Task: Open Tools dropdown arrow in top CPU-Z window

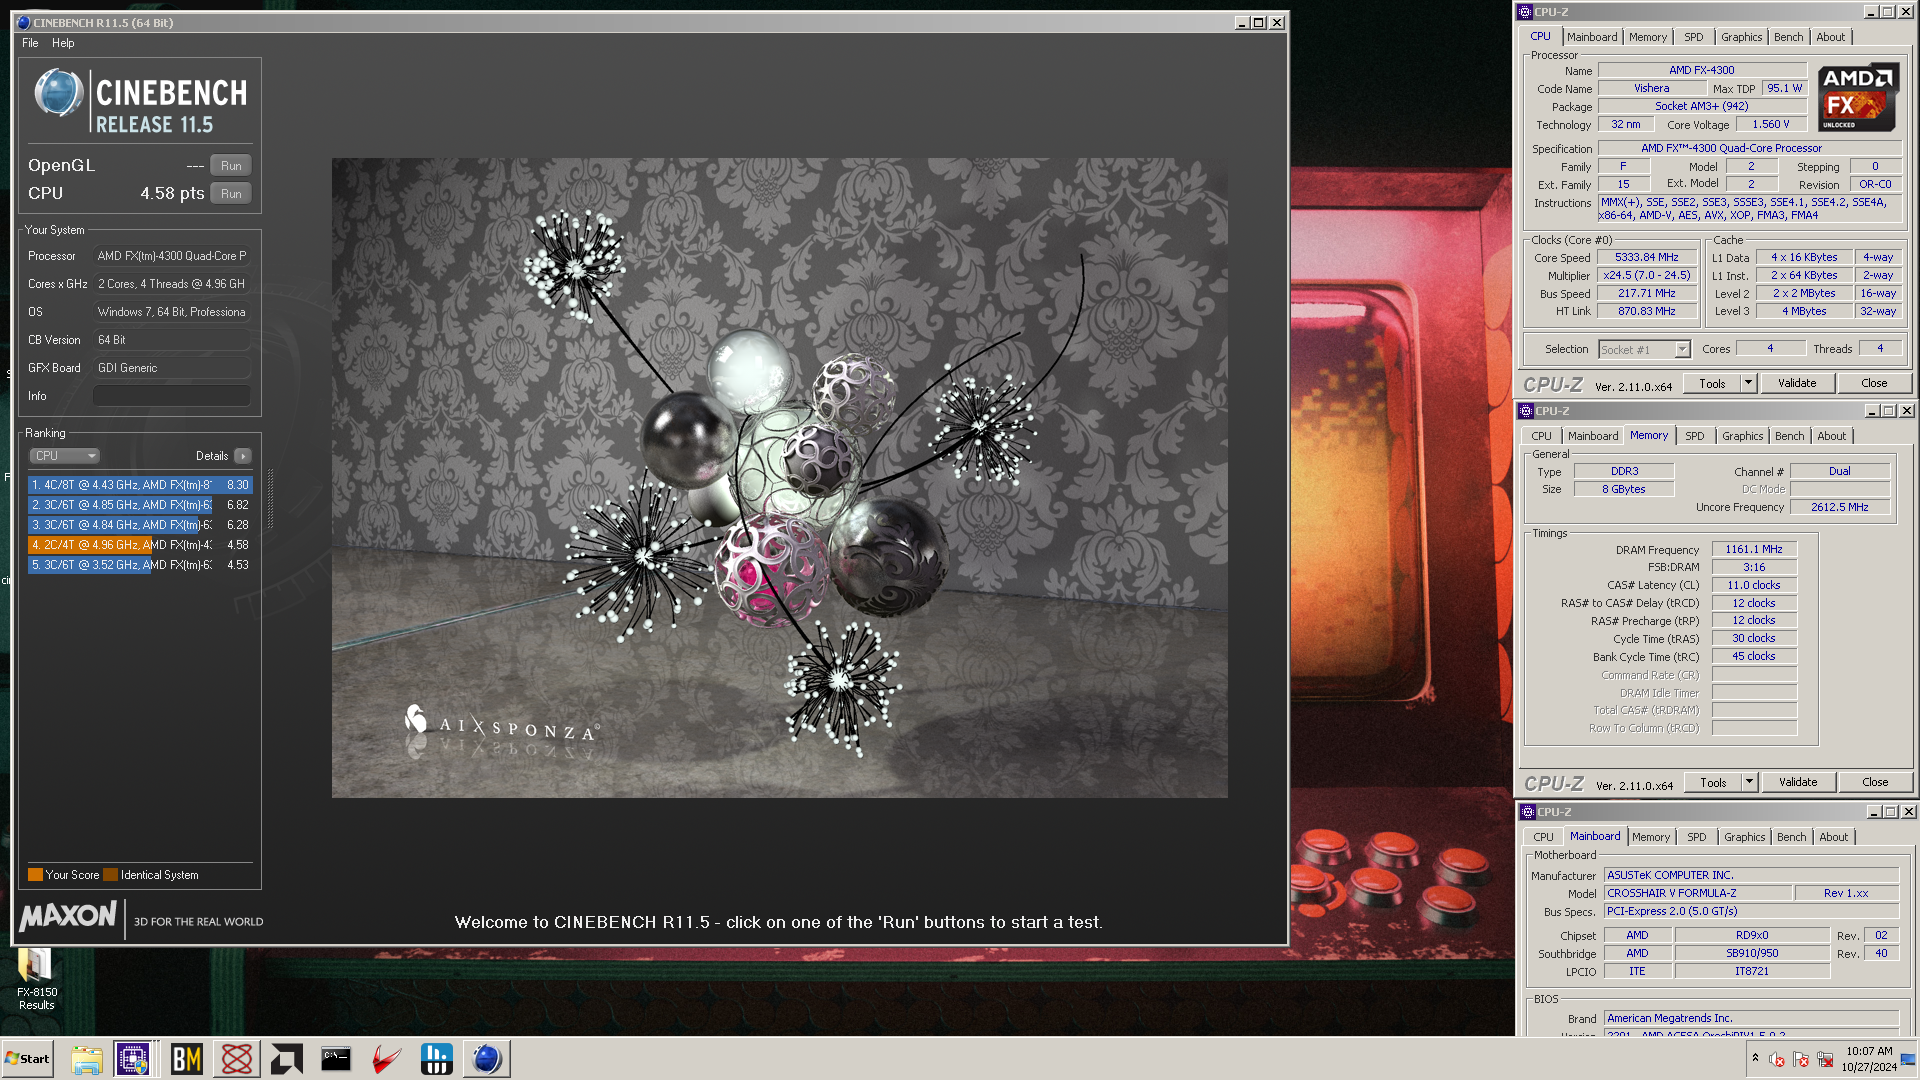Action: click(x=1748, y=383)
